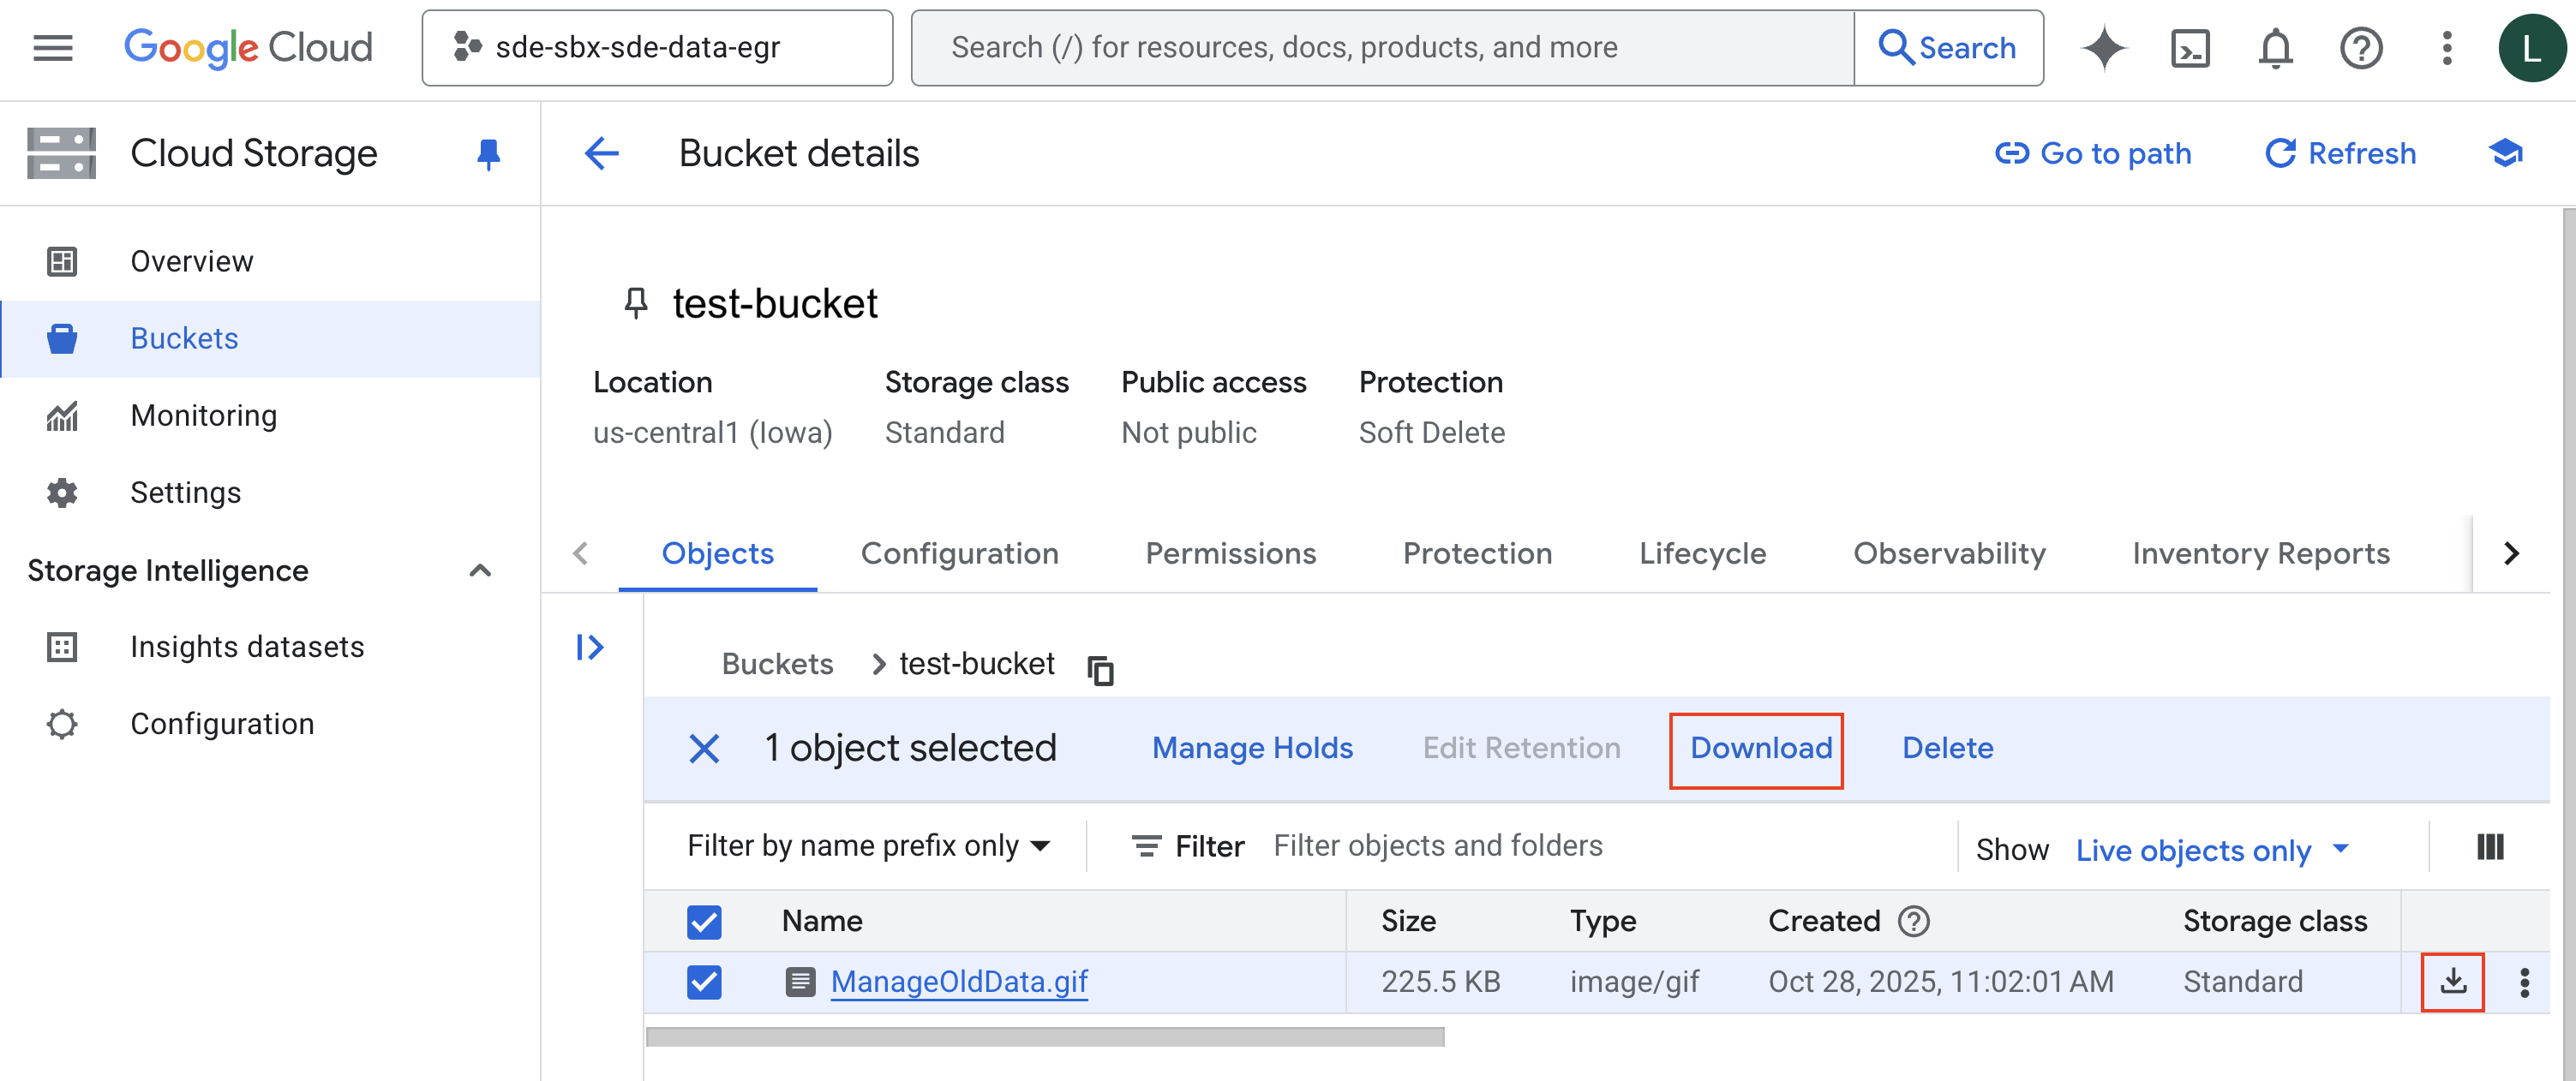Copy bucket path with copy icon
Screen dimensions: 2576x1081
coord(1100,670)
